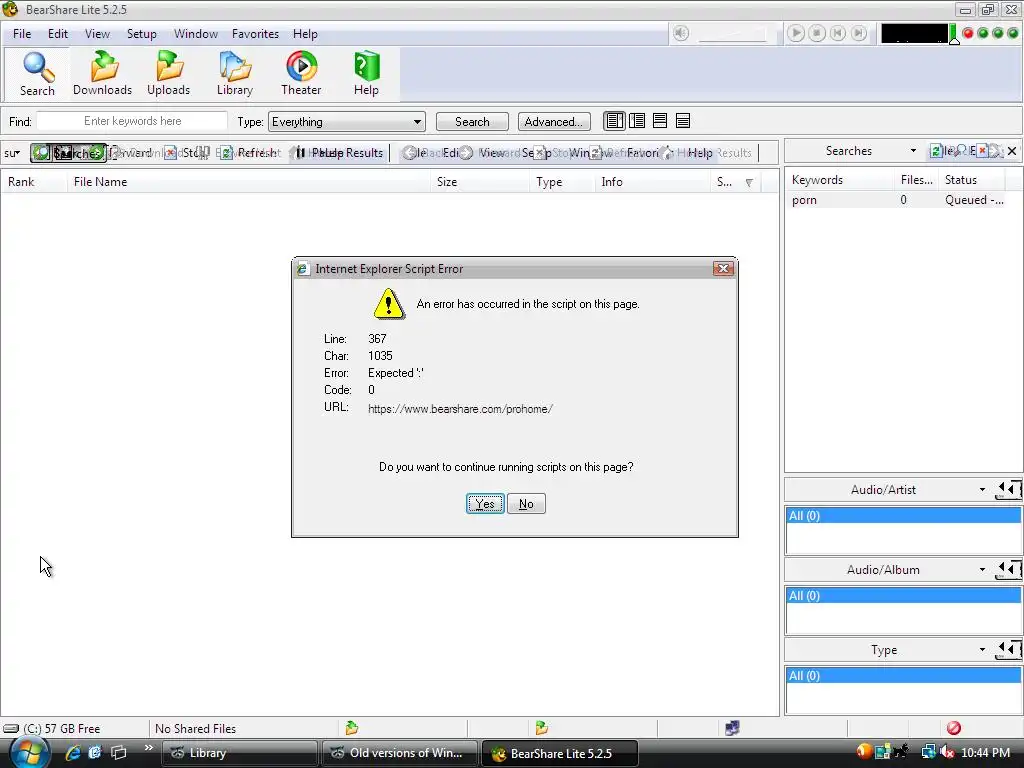The height and width of the screenshot is (768, 1024).
Task: Open the Search view from main toolbar
Action: click(x=37, y=74)
